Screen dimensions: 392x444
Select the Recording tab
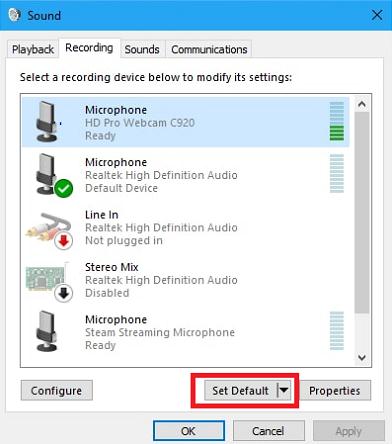89,48
